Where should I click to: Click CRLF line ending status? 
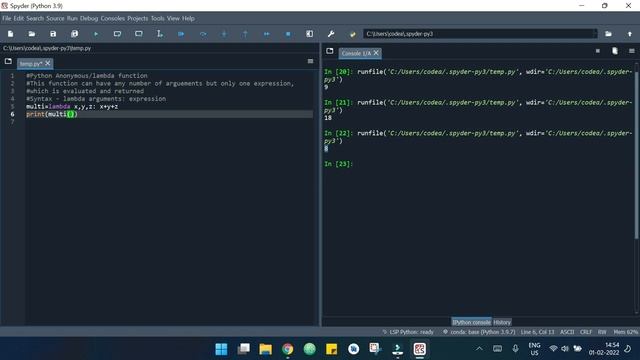click(586, 332)
